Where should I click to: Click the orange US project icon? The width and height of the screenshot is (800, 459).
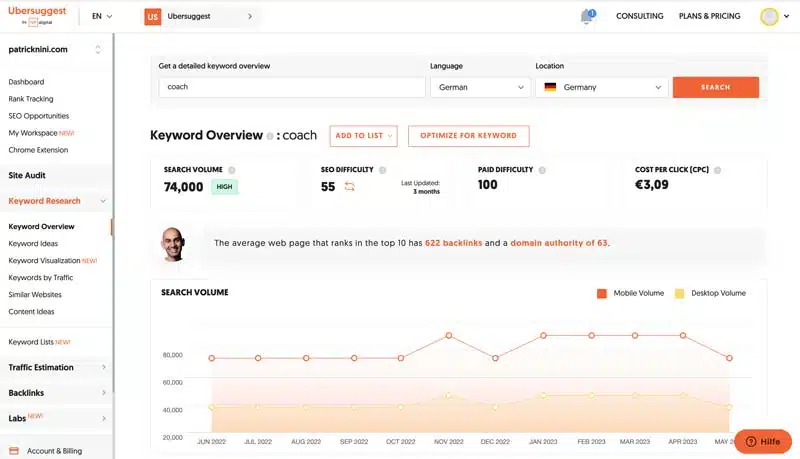tap(153, 16)
